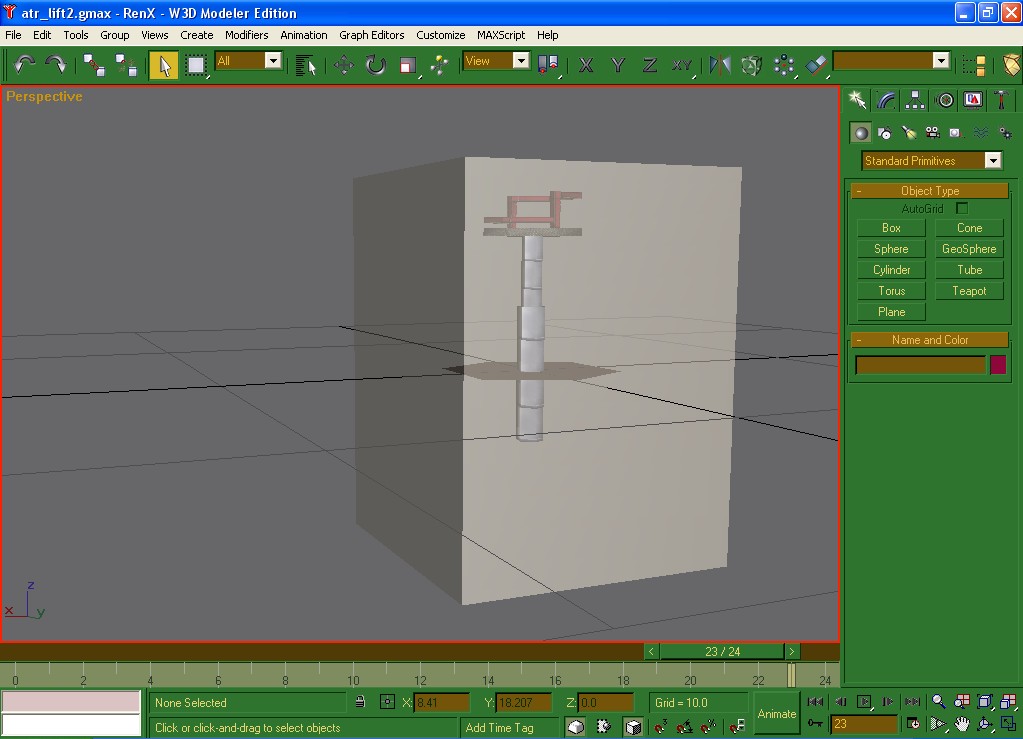The image size is (1023, 739).
Task: Toggle the selection lock padlock
Action: pos(360,702)
